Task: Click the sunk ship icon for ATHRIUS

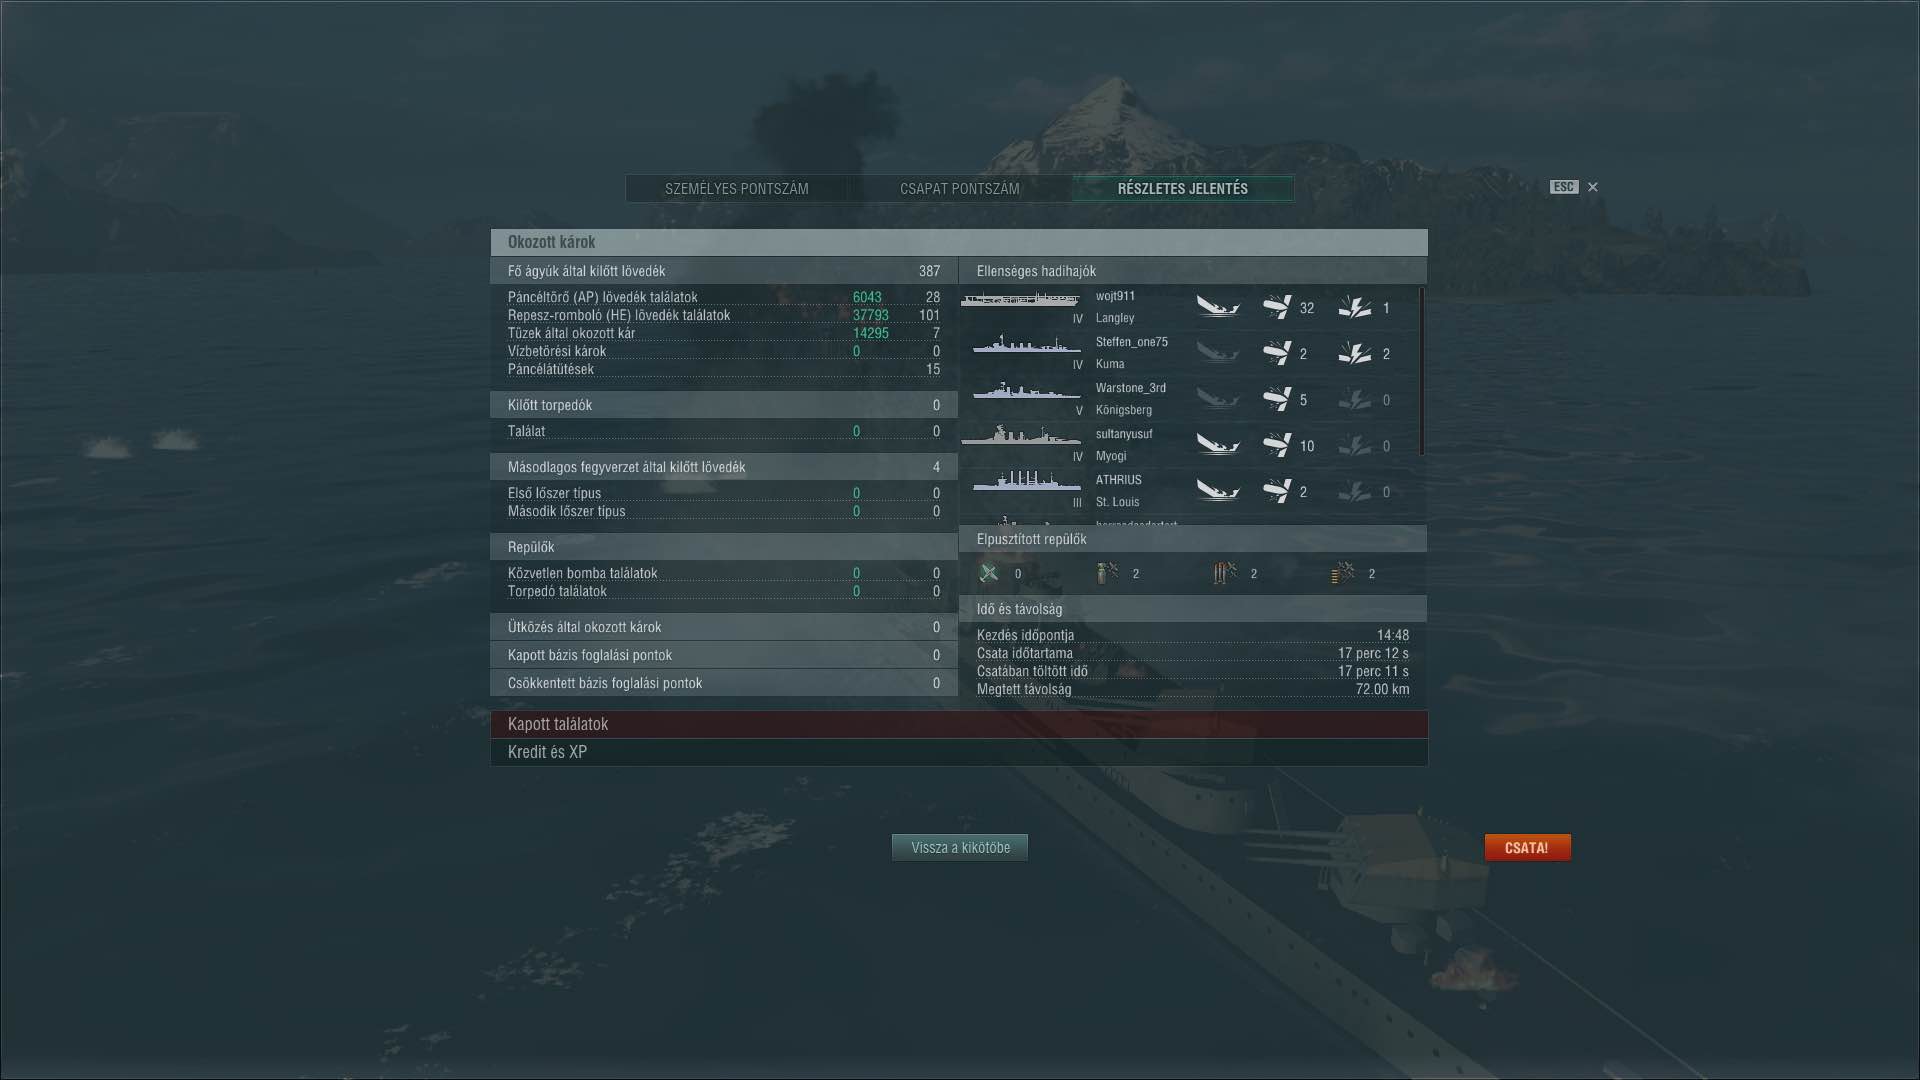Action: coord(1218,491)
